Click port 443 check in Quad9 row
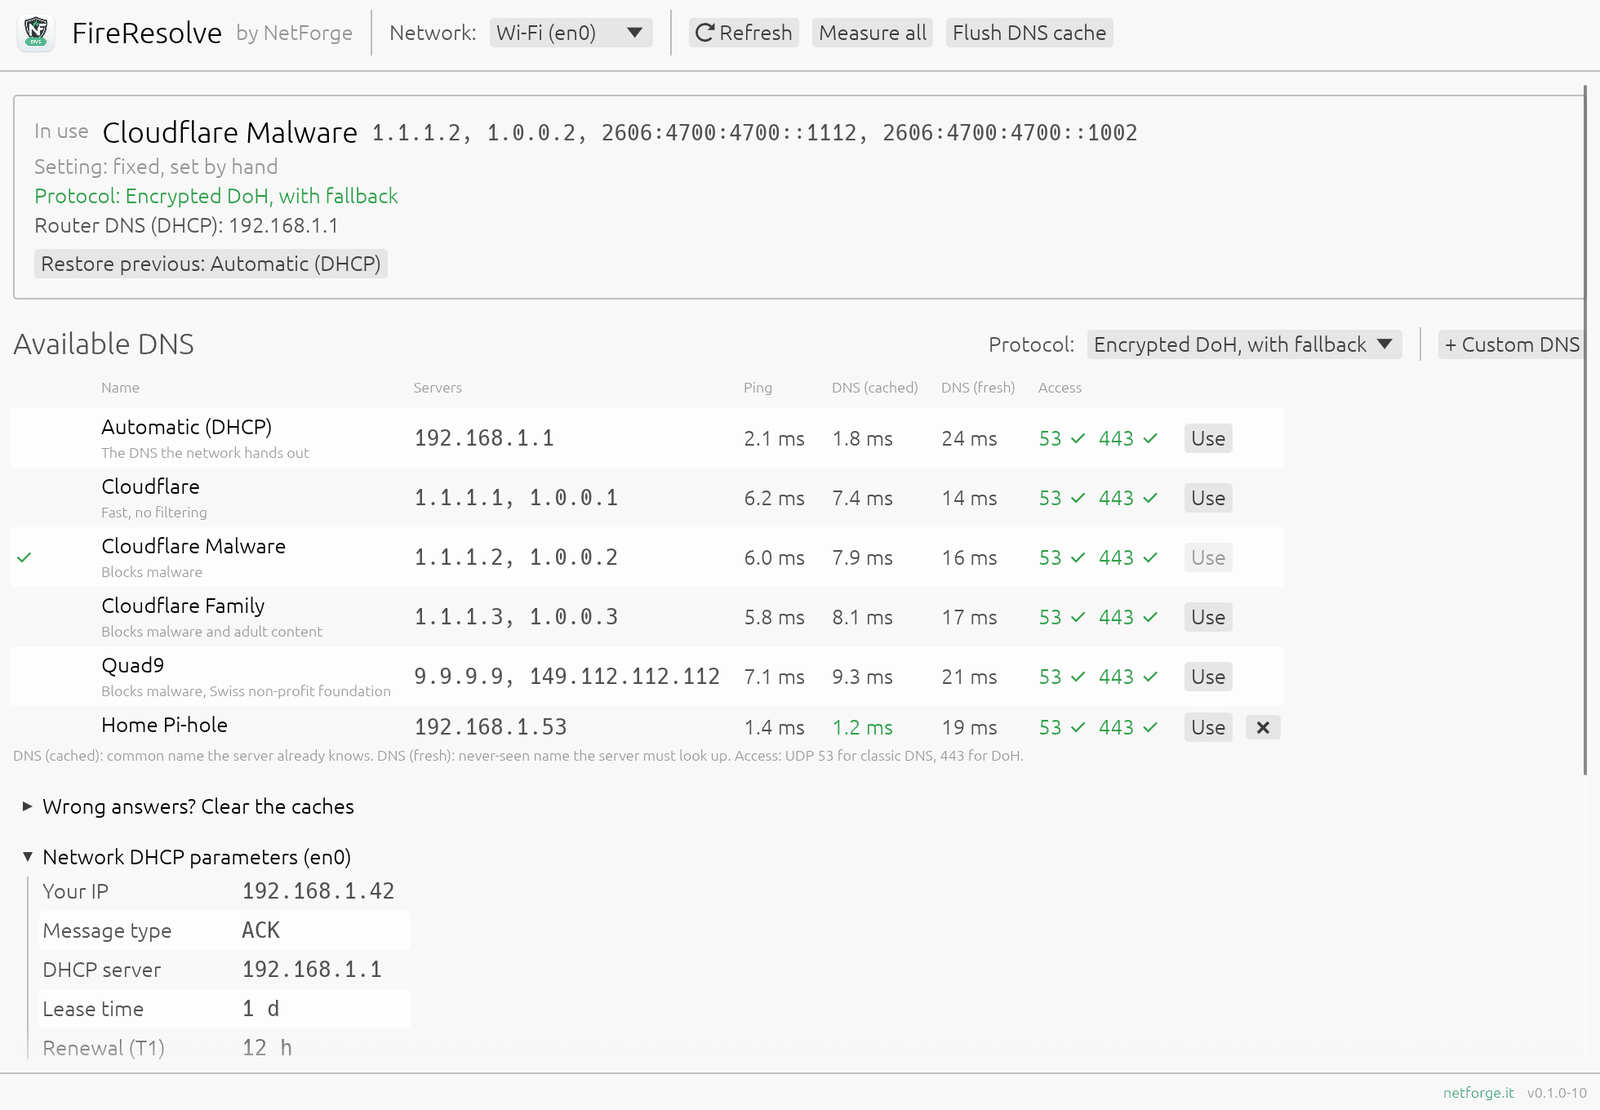1600x1110 pixels. coord(1128,677)
